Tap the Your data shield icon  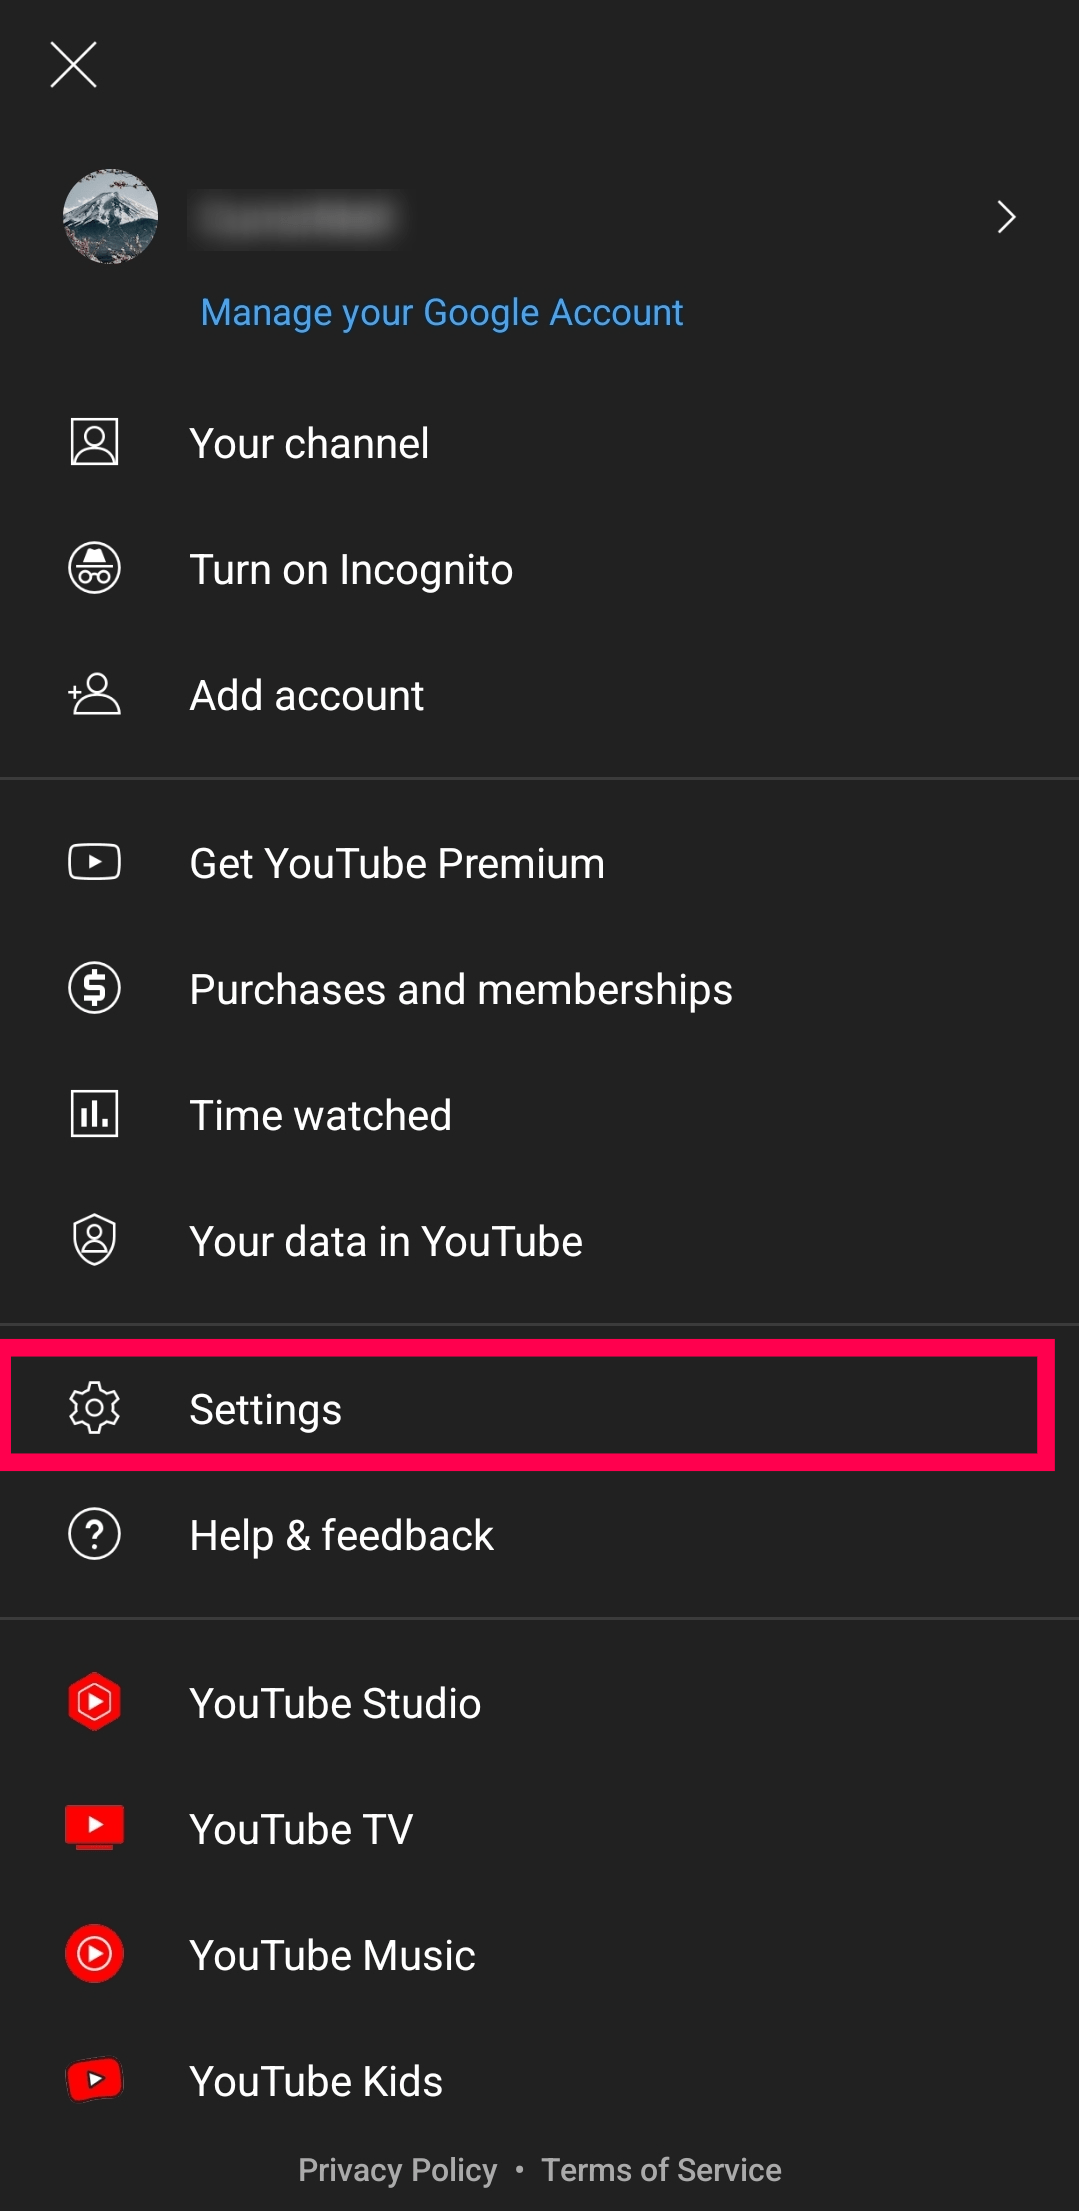[x=95, y=1240]
